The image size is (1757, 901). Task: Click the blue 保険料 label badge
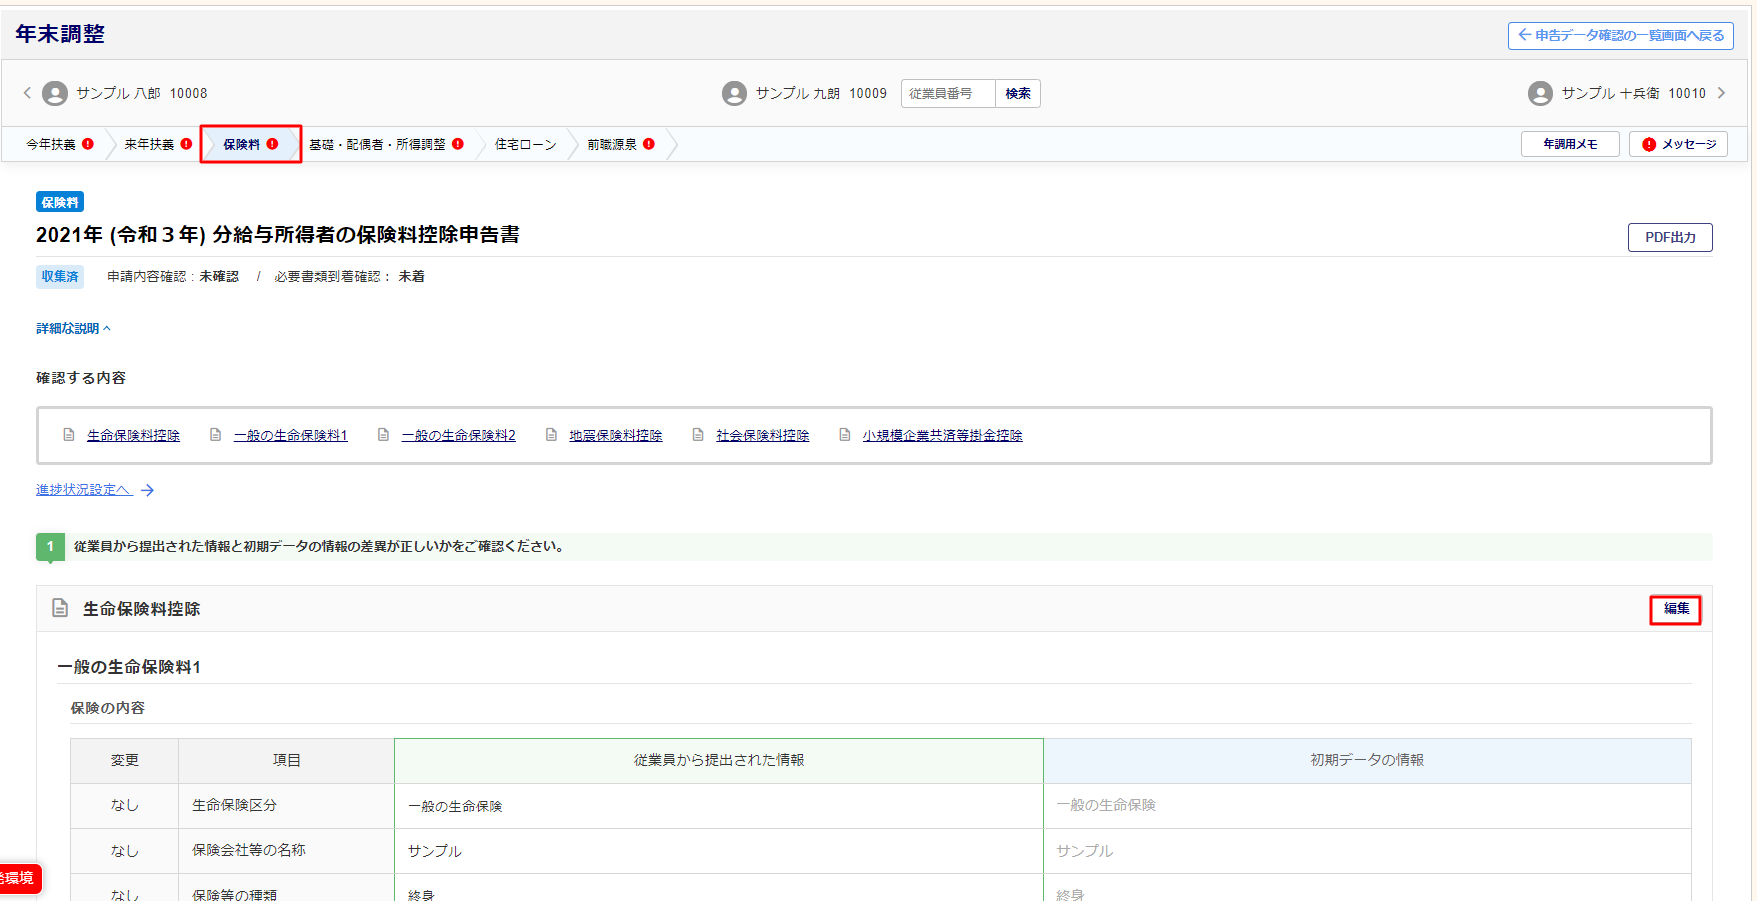pos(60,202)
